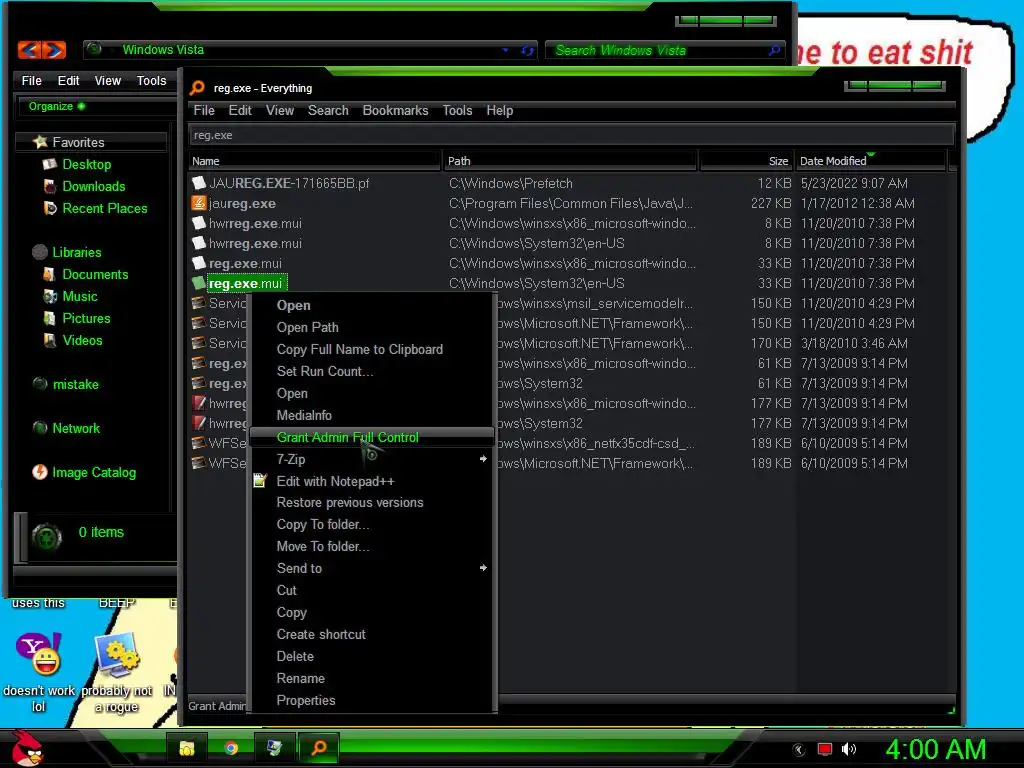Click the refresh icon in Explorer address bar
This screenshot has height=768, width=1024.
[527, 50]
